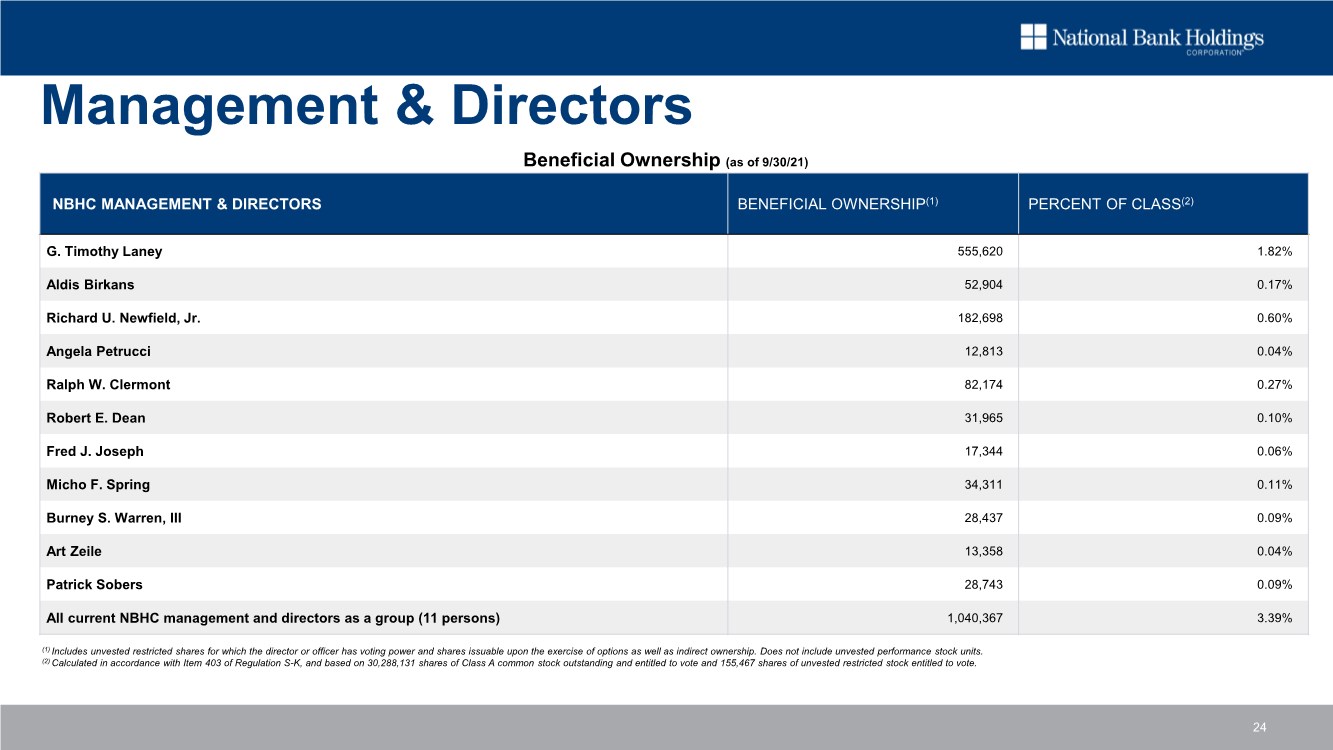
Task: Select the name Robert E. Dean
Action: pyautogui.click(x=96, y=418)
